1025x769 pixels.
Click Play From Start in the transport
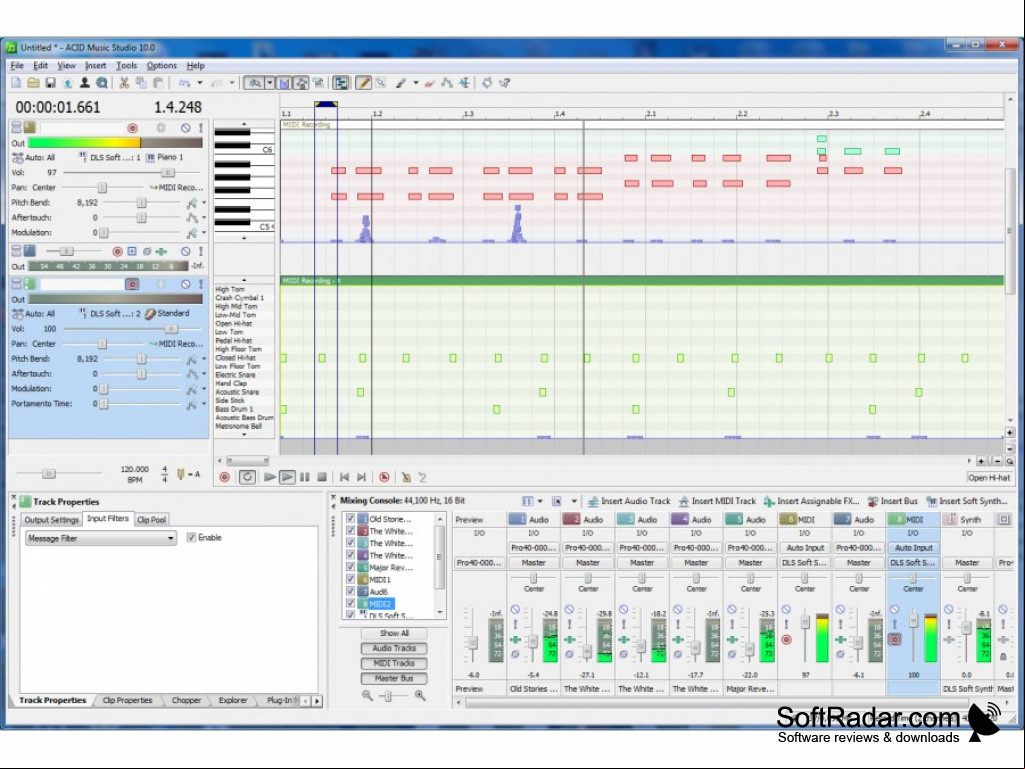[x=269, y=477]
